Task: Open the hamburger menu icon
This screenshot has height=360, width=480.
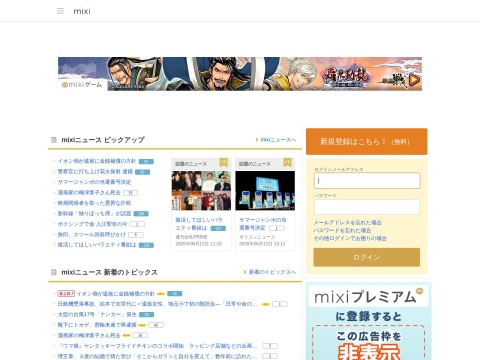Action: click(x=60, y=11)
